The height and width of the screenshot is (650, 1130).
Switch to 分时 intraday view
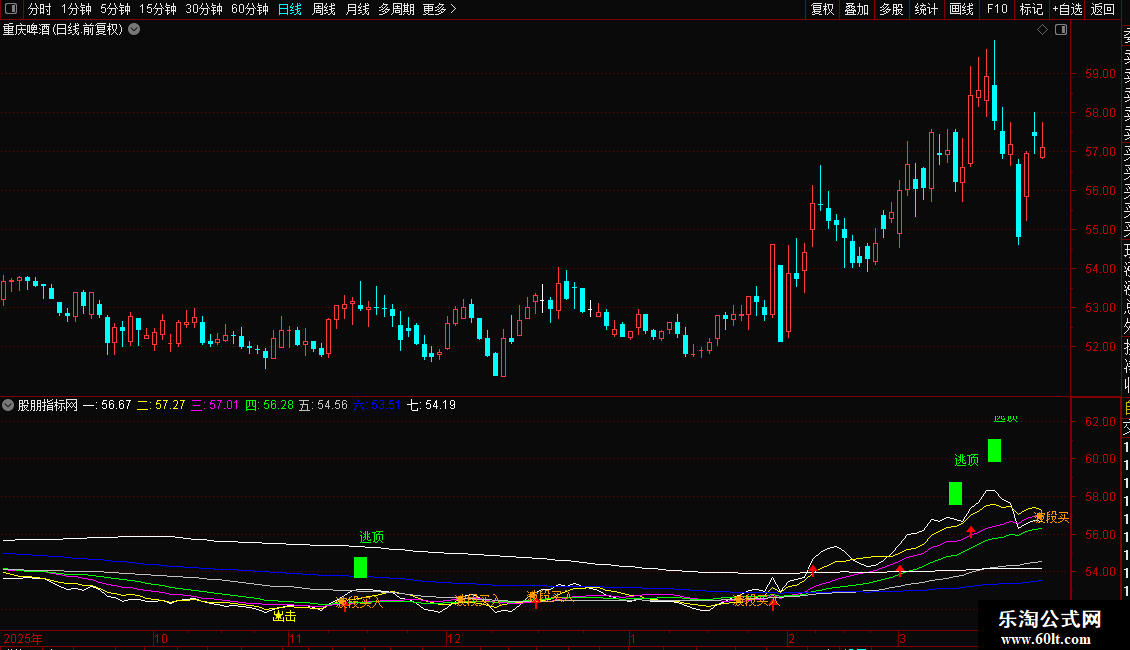[x=39, y=10]
